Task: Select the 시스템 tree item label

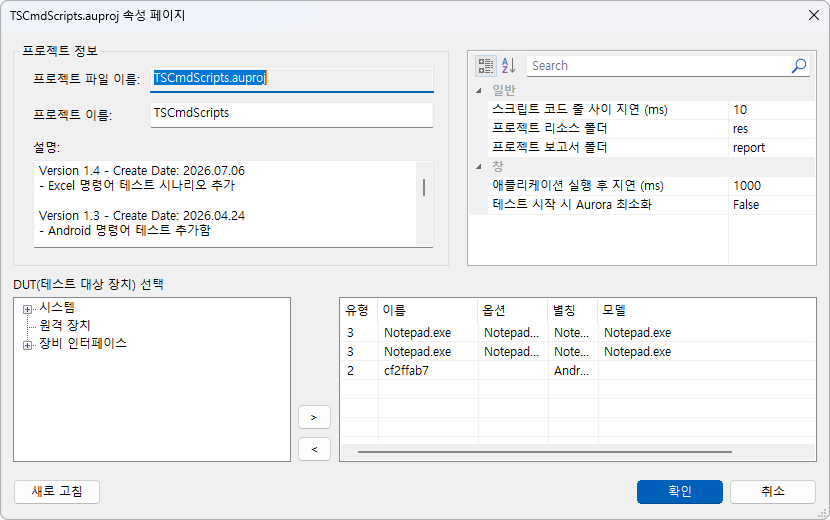Action: tap(57, 307)
